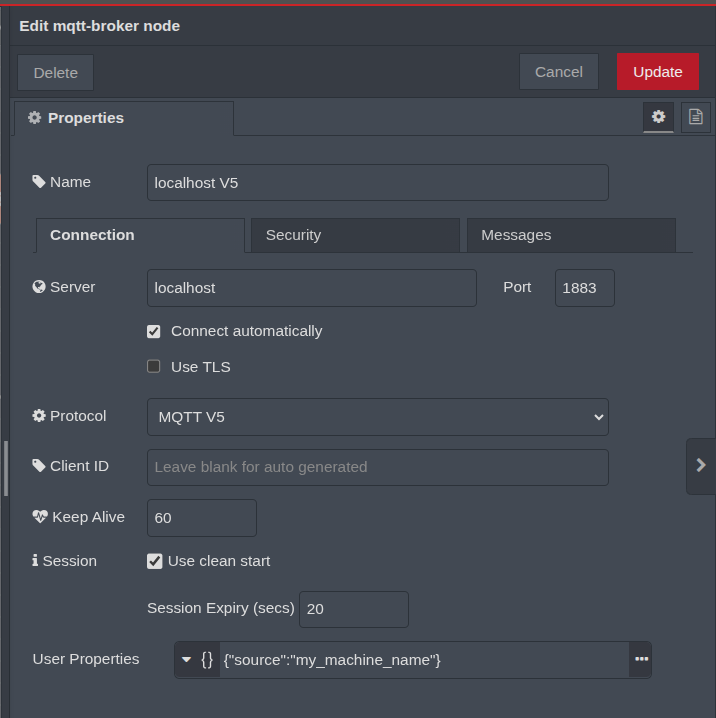Delete this mqtt-broker node
The width and height of the screenshot is (716, 718).
click(56, 73)
